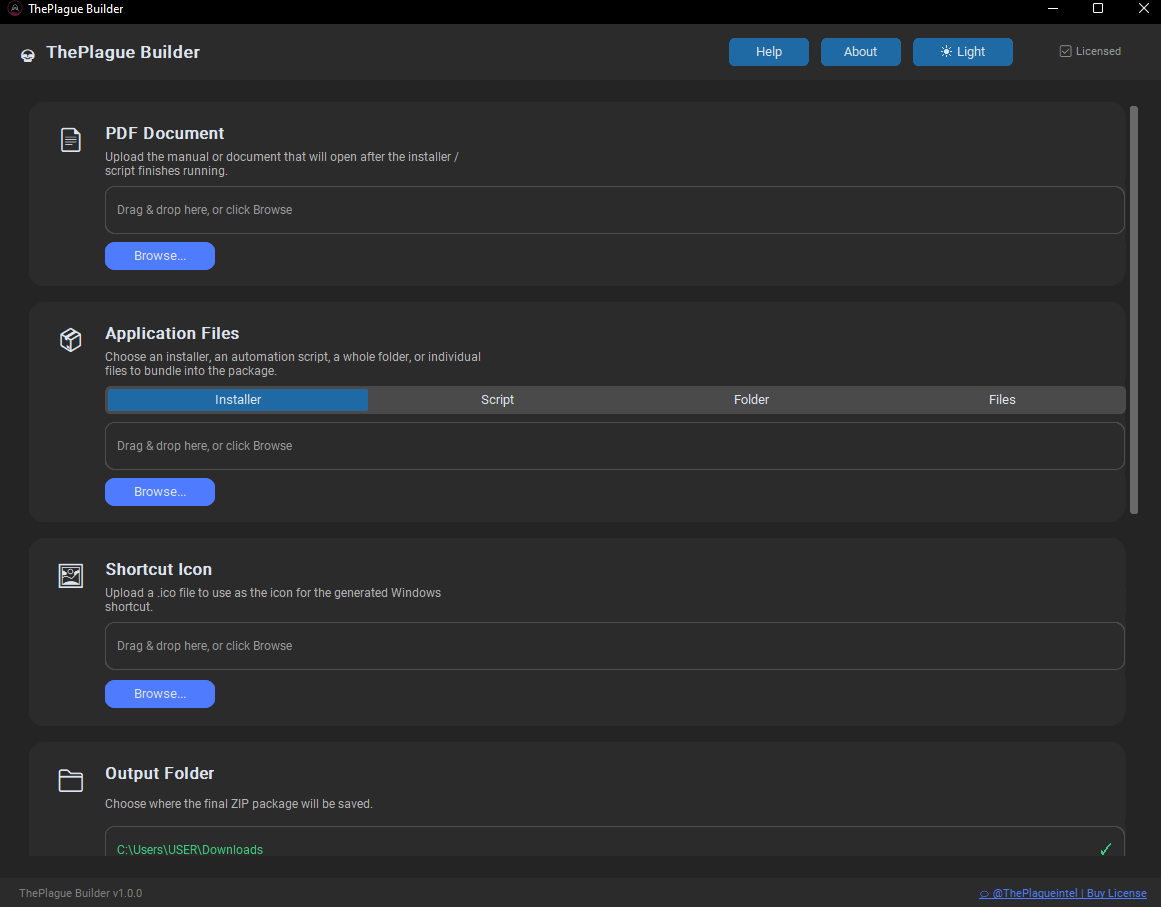Click the 'Application Files' heading

[172, 333]
